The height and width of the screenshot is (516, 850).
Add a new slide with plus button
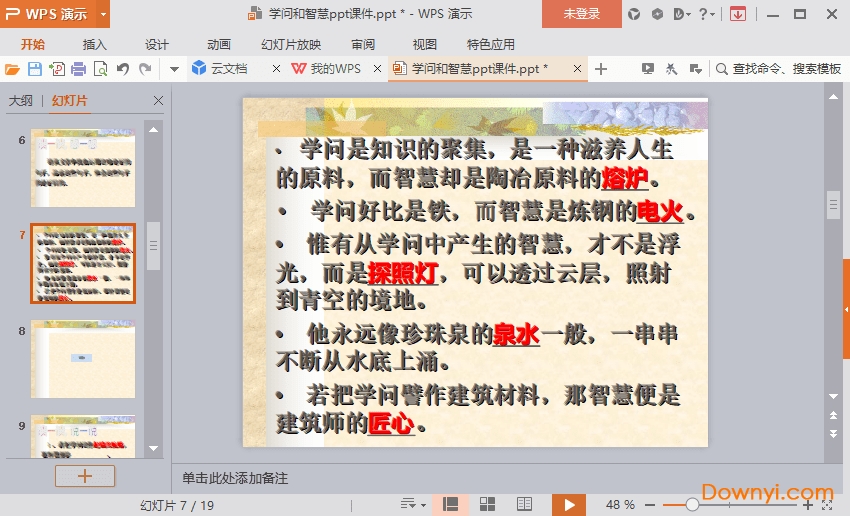(84, 476)
